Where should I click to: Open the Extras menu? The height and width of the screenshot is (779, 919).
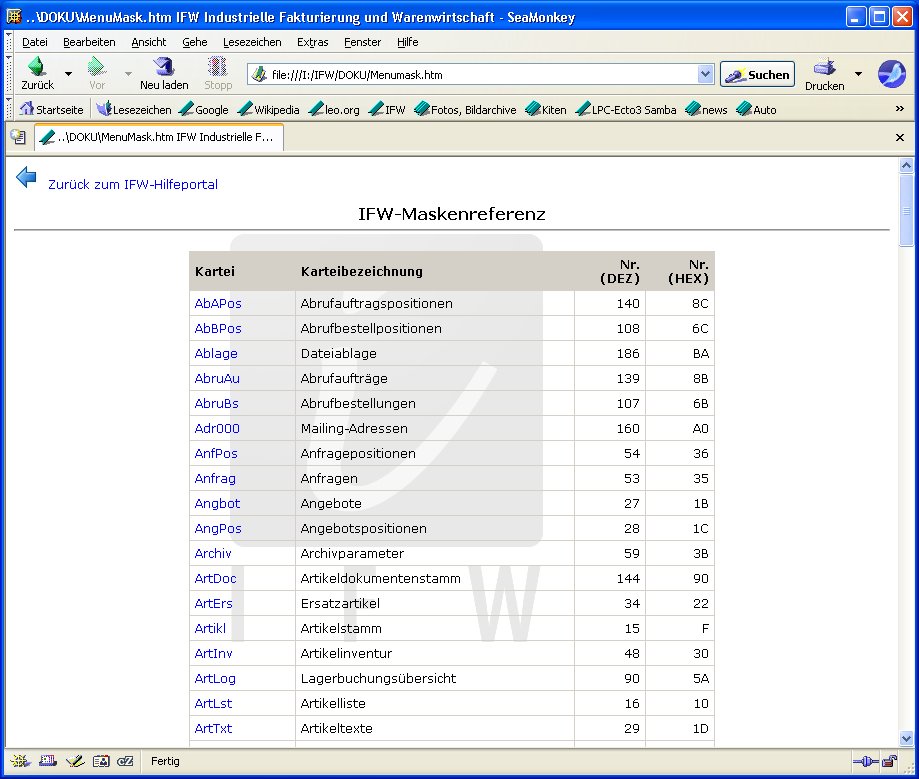[x=312, y=42]
